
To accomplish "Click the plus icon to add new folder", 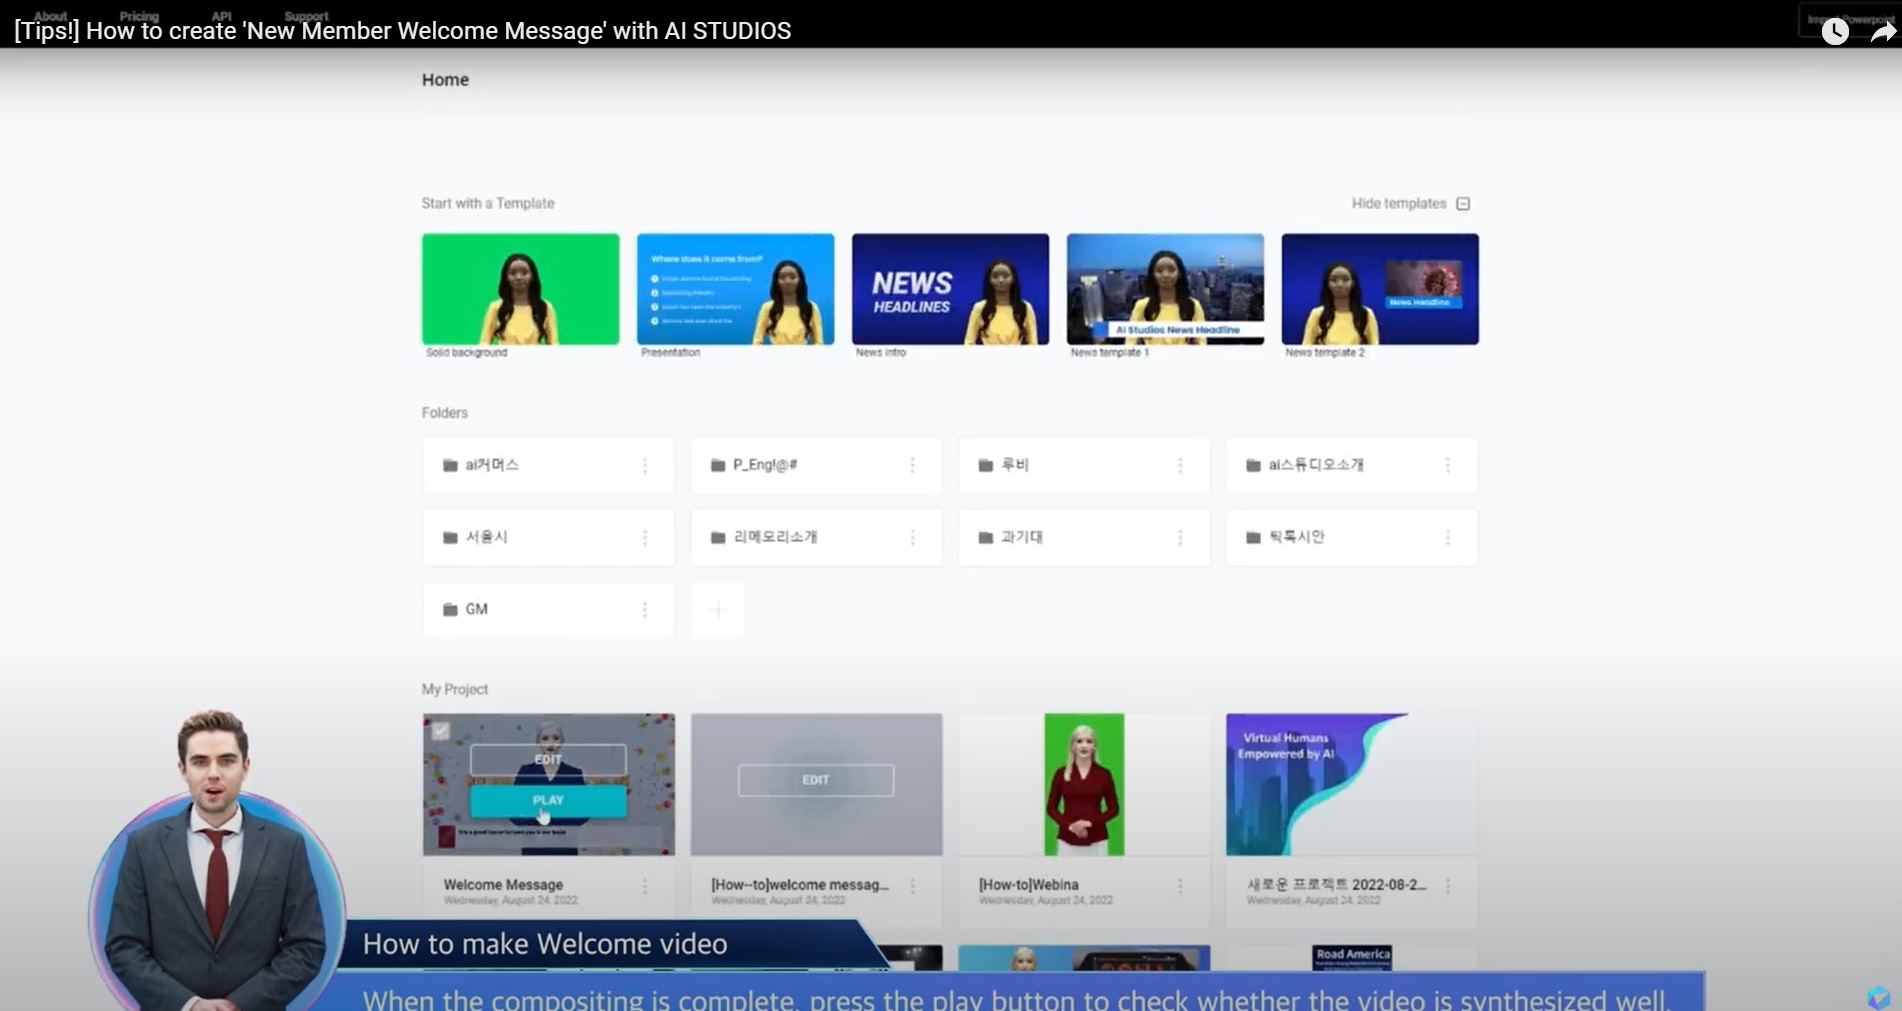I will (717, 609).
